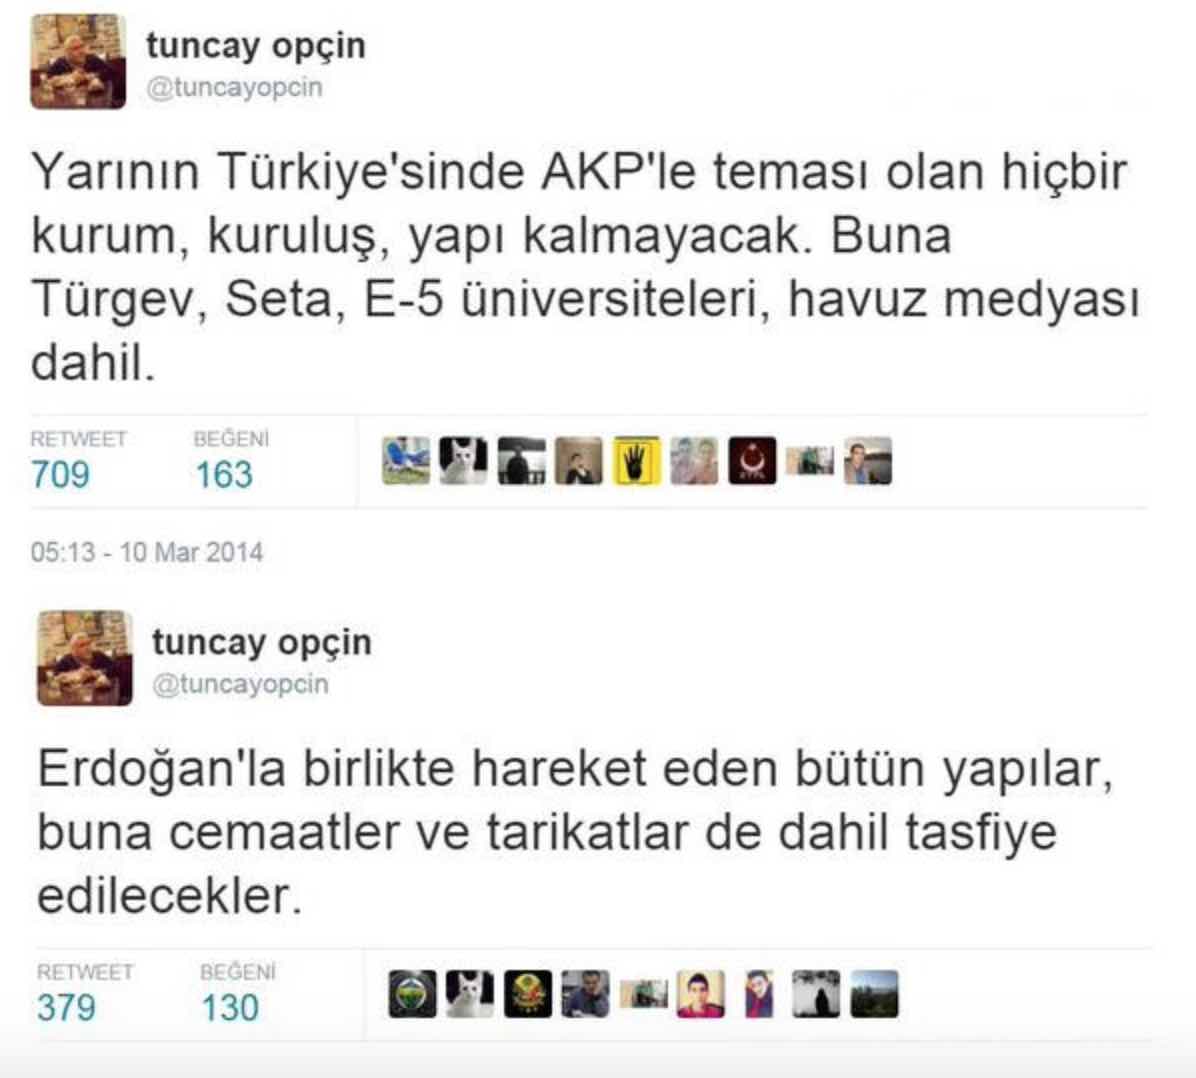
Task: Click the Fenerbahçe crest avatar in second tweet
Action: [413, 994]
